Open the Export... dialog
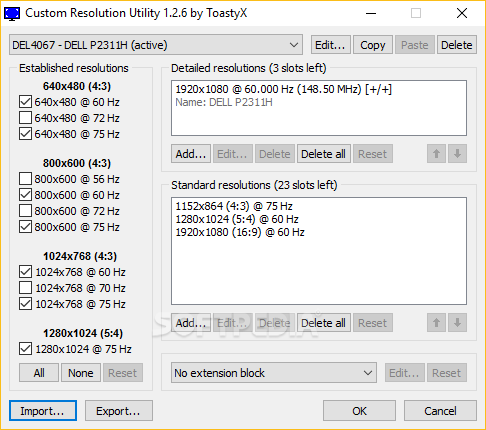This screenshot has width=486, height=430. (x=119, y=411)
